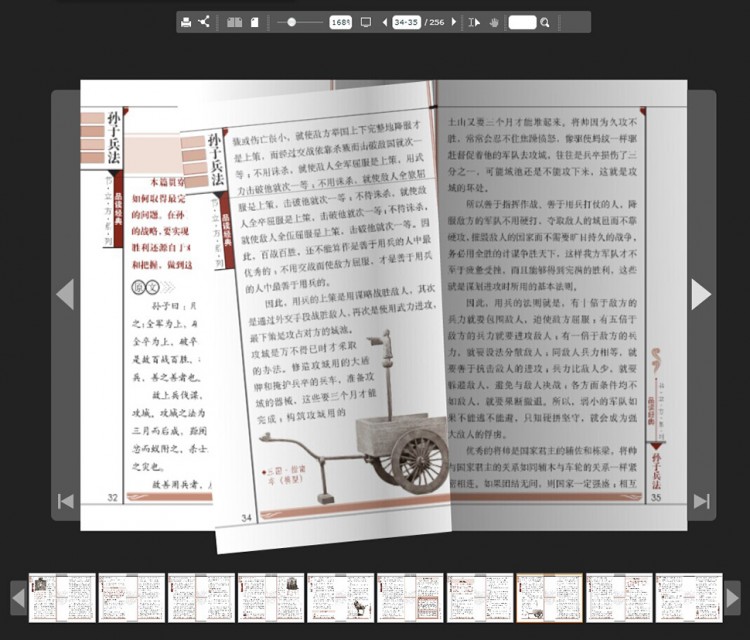Image resolution: width=750 pixels, height=640 pixels.
Task: Click the share icon in toolbar
Action: (x=204, y=22)
